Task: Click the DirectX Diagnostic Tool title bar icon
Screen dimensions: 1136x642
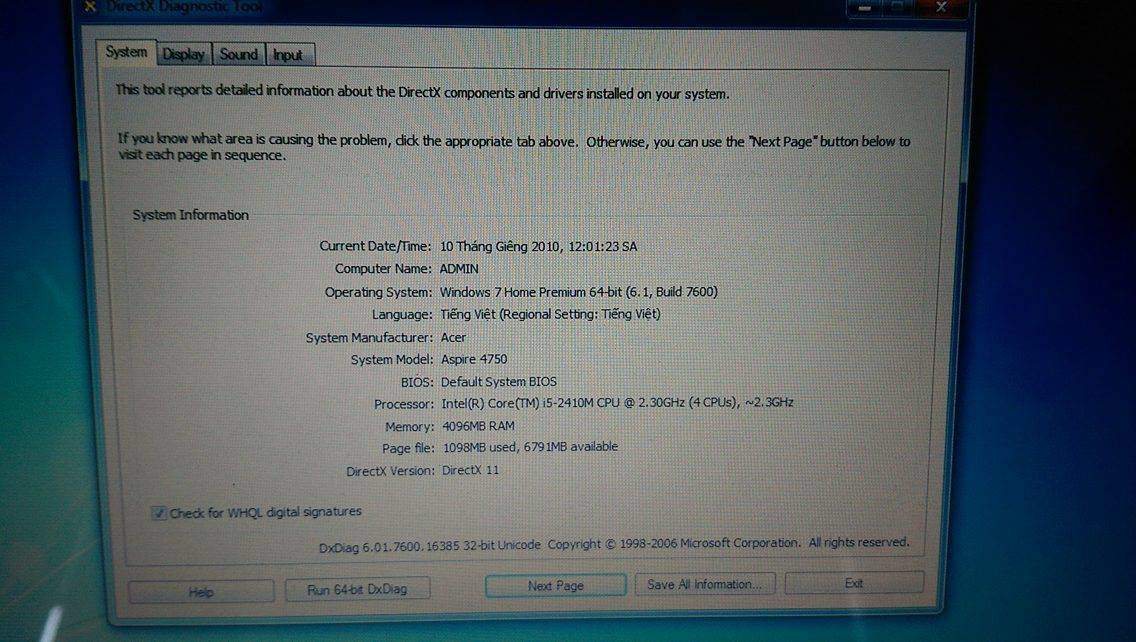Action: click(x=90, y=7)
